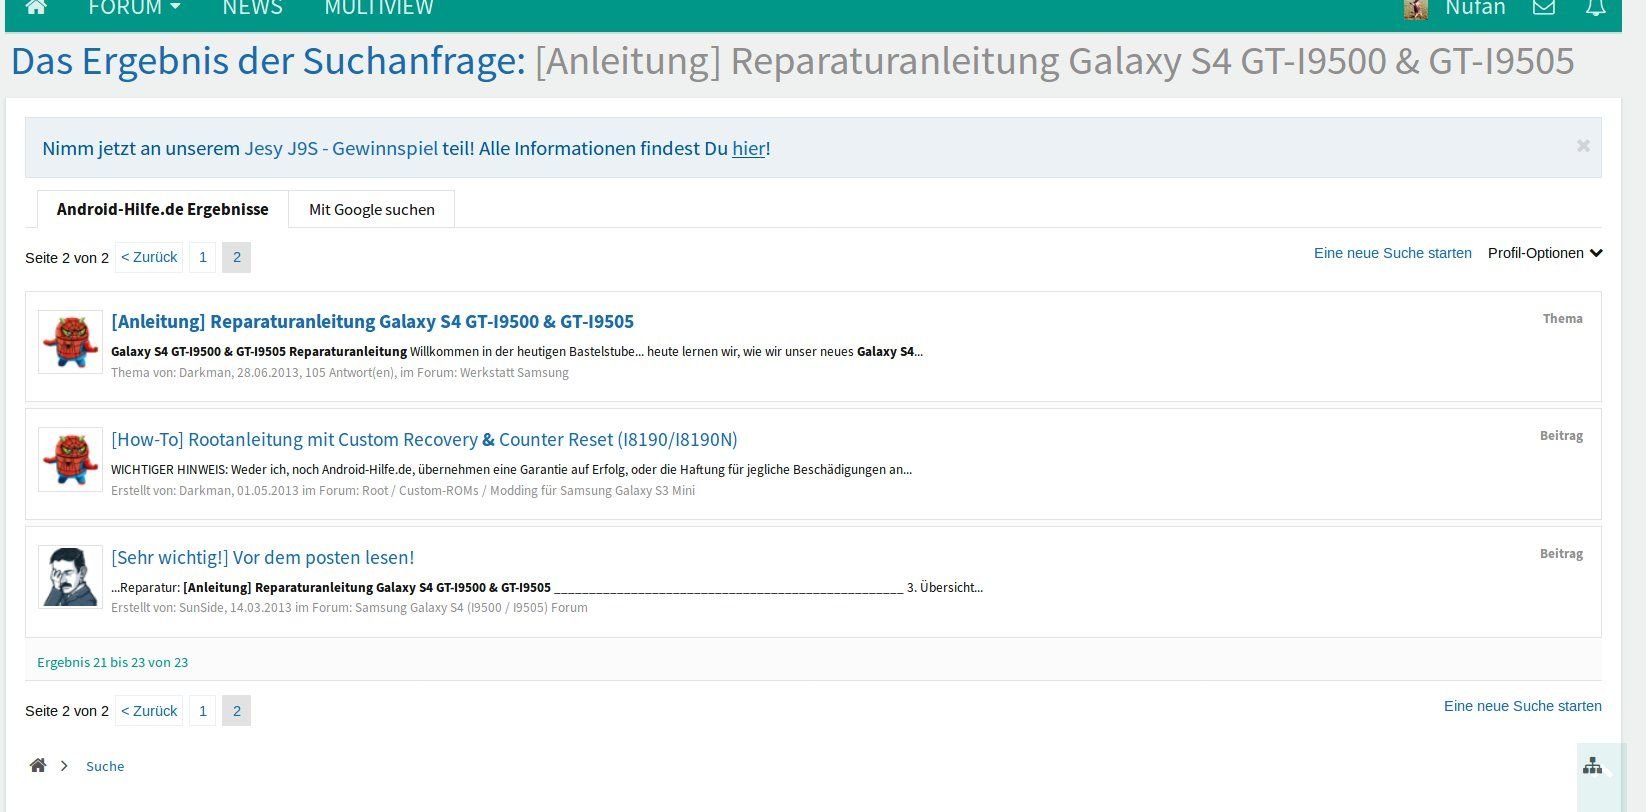This screenshot has width=1646, height=812.
Task: Click bottom 'Eine neue Suche starten' link
Action: 1523,706
